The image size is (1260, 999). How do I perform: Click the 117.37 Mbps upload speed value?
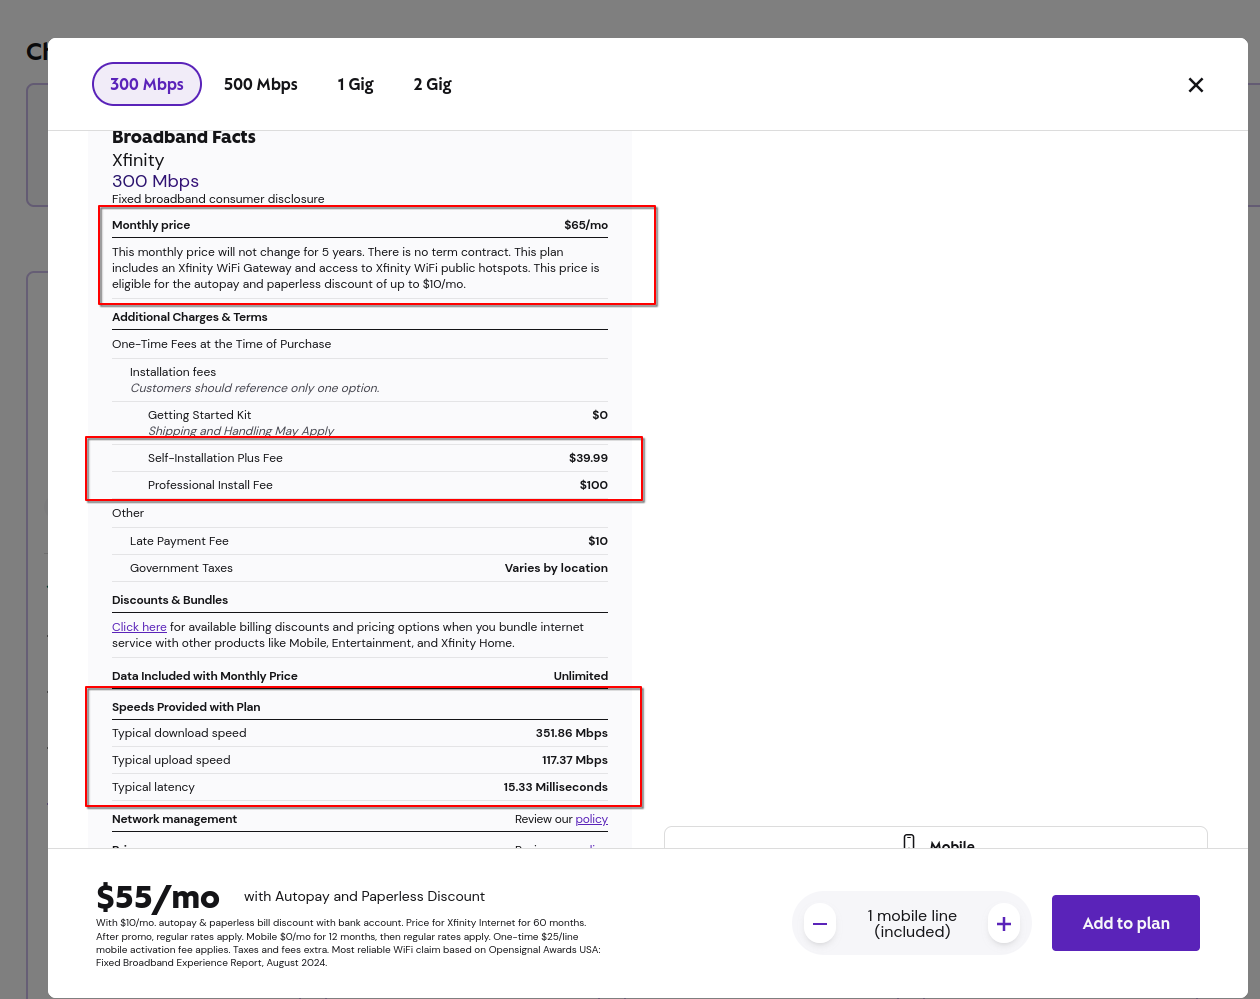click(x=575, y=760)
